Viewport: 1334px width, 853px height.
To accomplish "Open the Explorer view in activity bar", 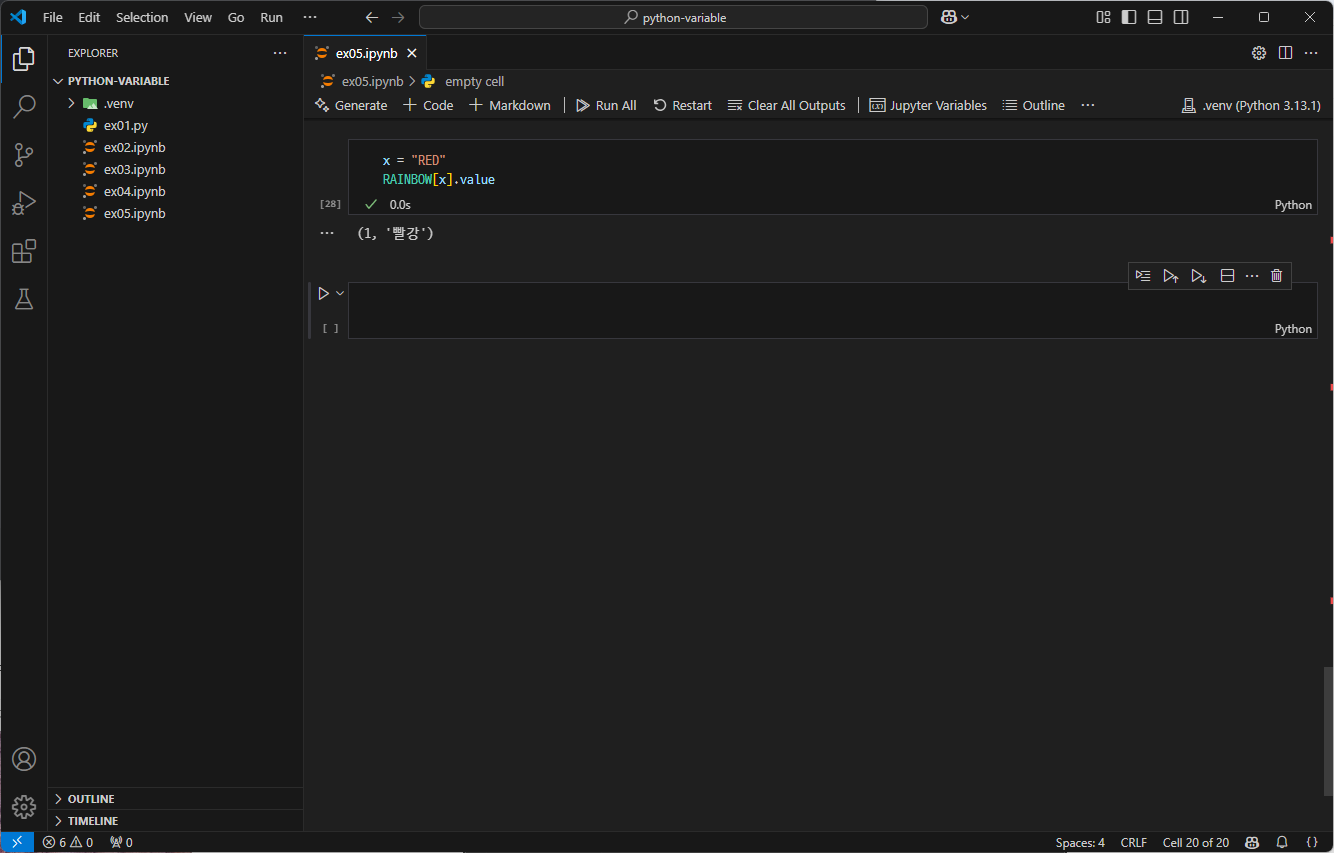I will [24, 59].
